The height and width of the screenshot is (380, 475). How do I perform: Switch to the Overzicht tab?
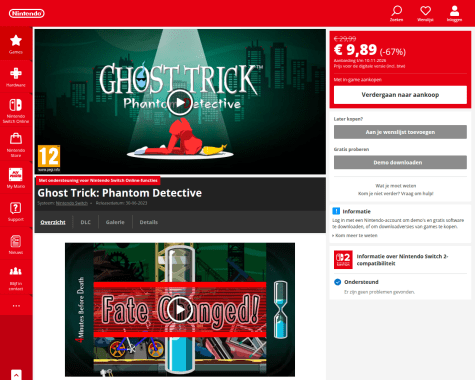[x=53, y=222]
